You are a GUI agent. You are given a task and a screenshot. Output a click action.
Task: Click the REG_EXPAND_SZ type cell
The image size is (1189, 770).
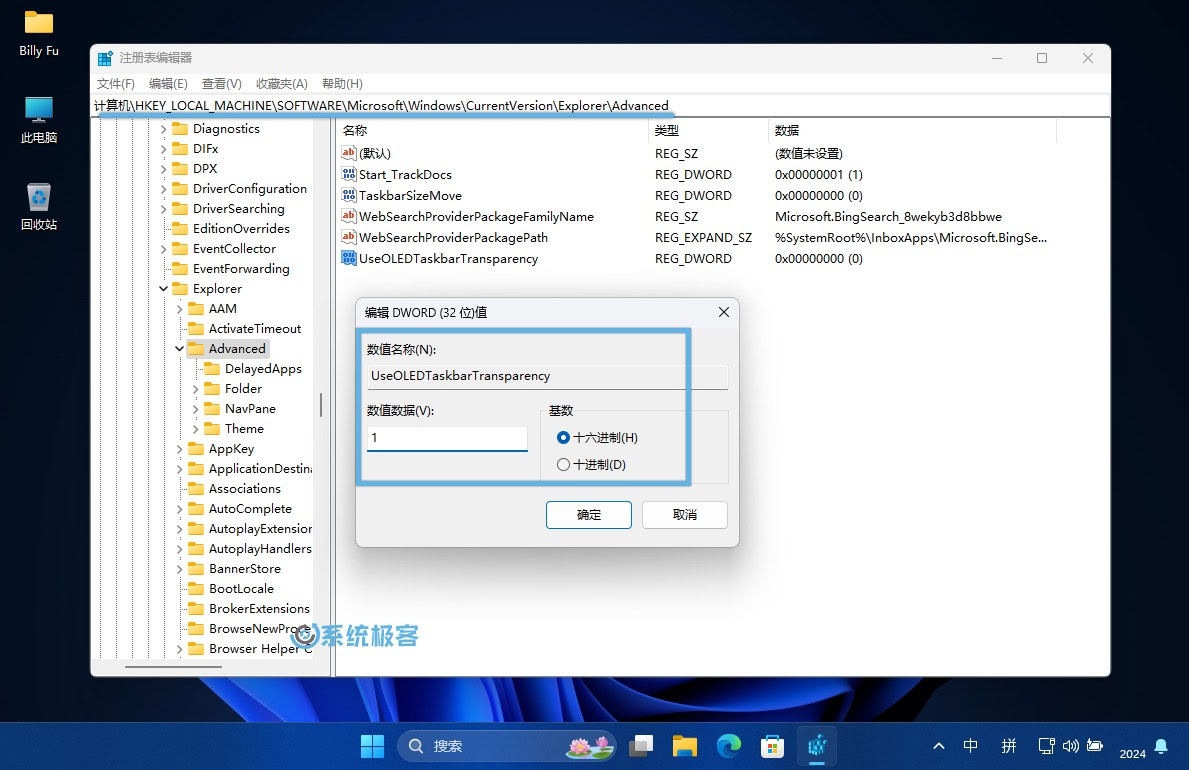(x=703, y=237)
